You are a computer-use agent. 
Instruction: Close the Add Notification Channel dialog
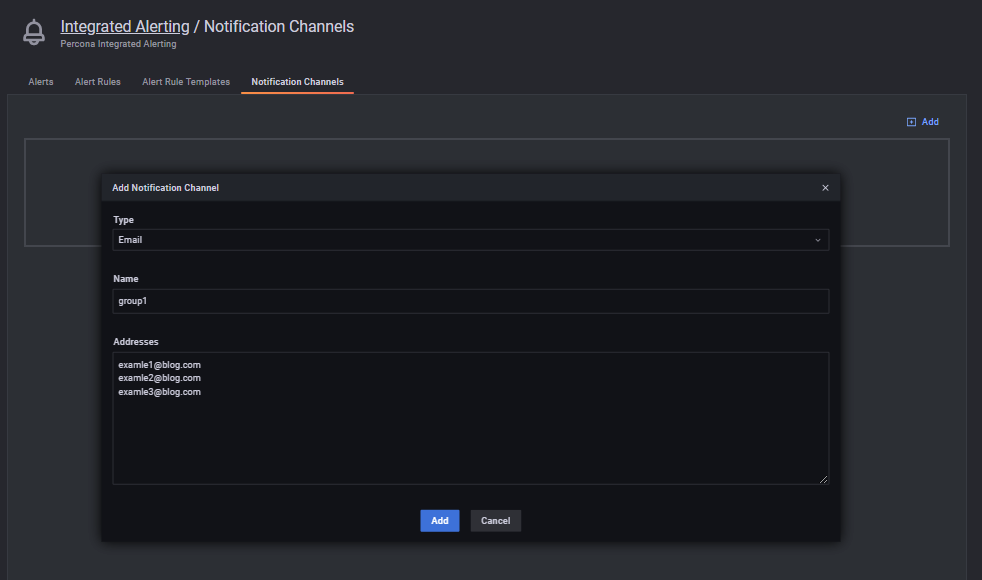825,188
